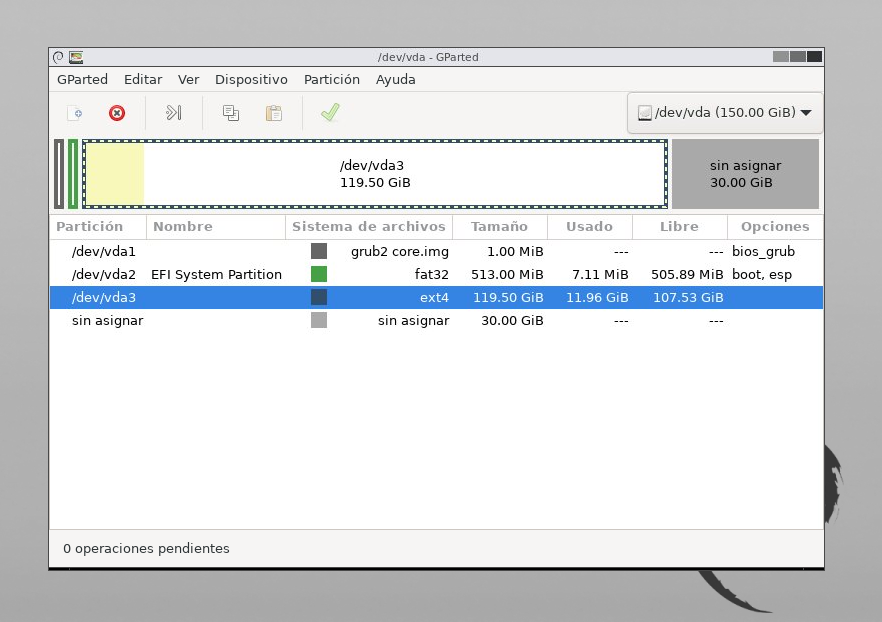The height and width of the screenshot is (622, 882).
Task: Click the resize/move partition toolbar icon
Action: tap(174, 113)
